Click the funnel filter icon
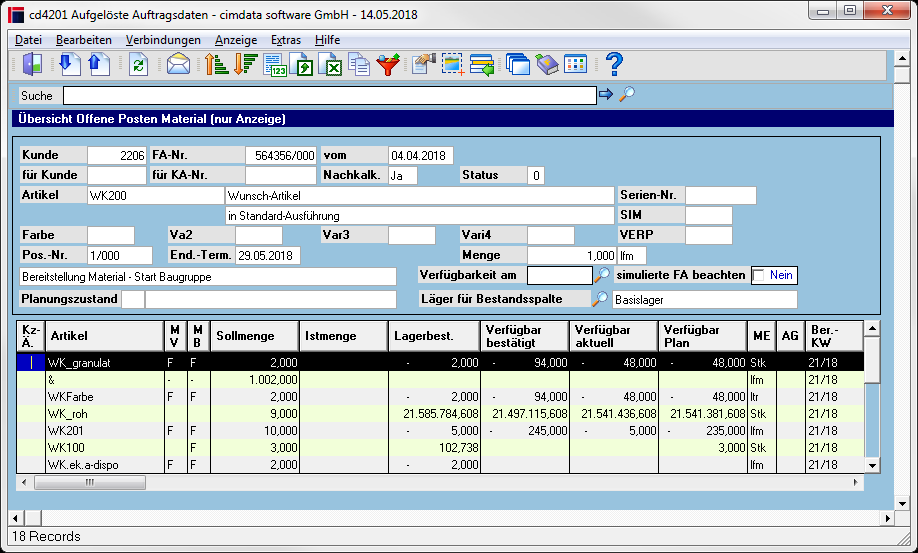The height and width of the screenshot is (553, 918). click(388, 64)
